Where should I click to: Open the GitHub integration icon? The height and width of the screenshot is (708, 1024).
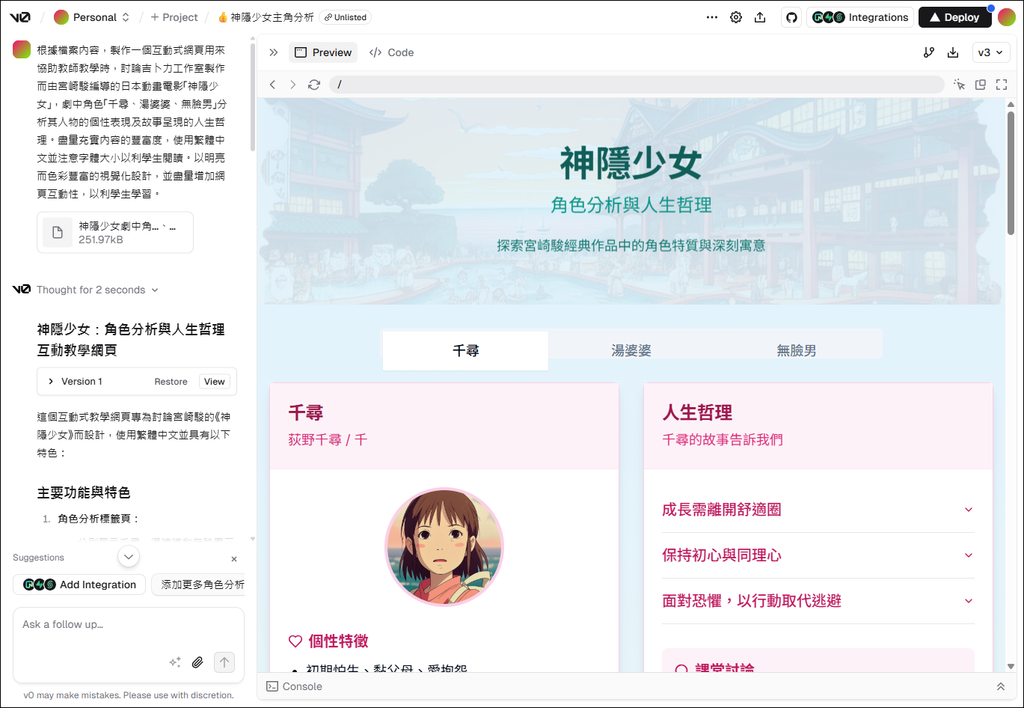(792, 18)
